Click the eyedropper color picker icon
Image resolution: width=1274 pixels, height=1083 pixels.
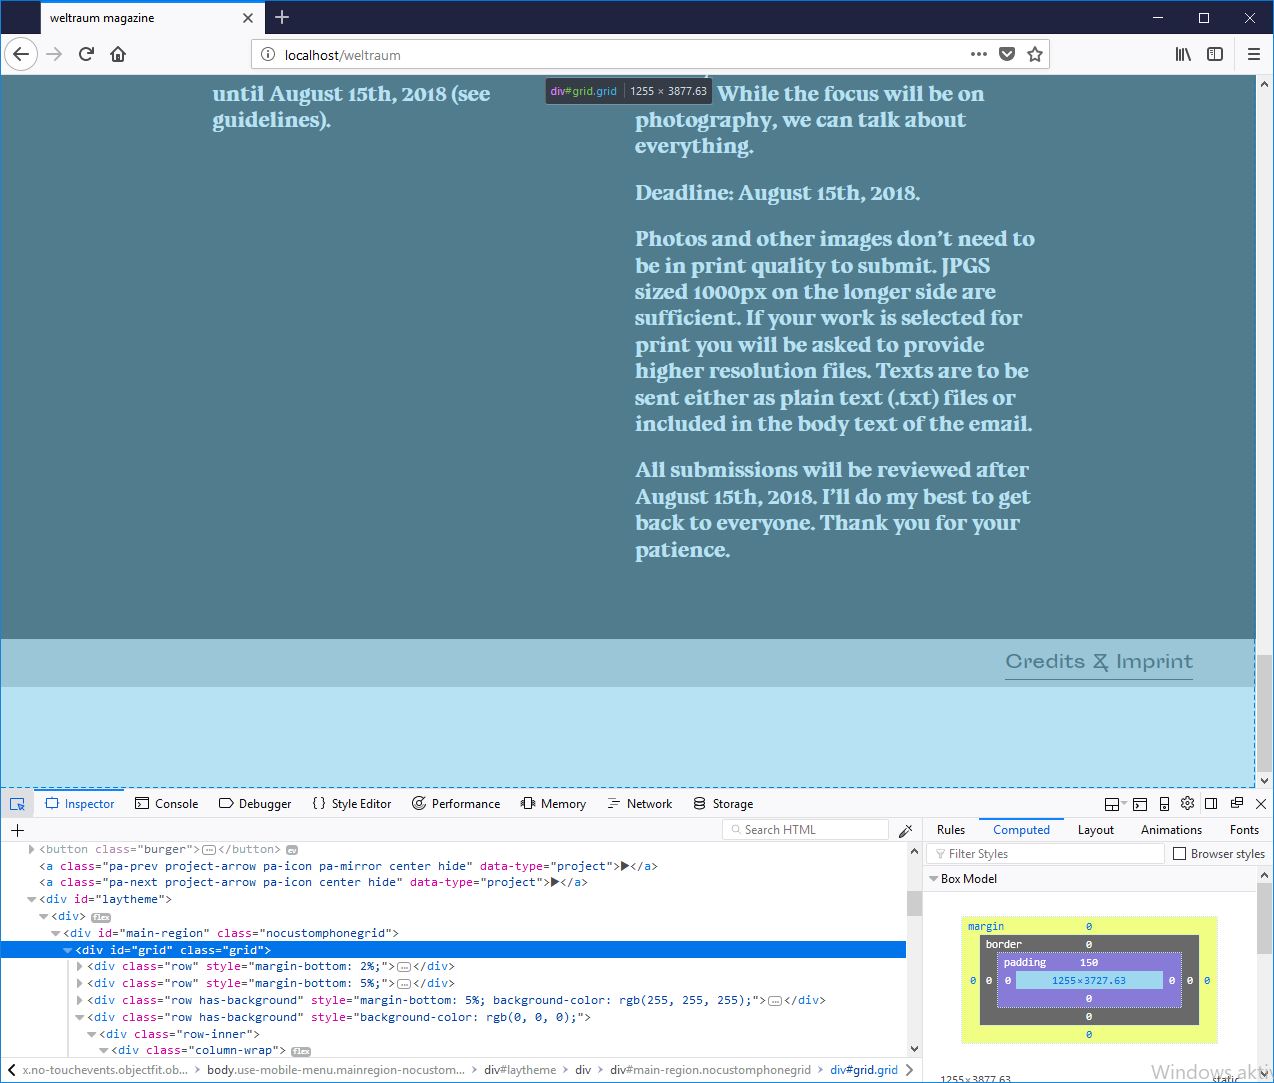(905, 830)
